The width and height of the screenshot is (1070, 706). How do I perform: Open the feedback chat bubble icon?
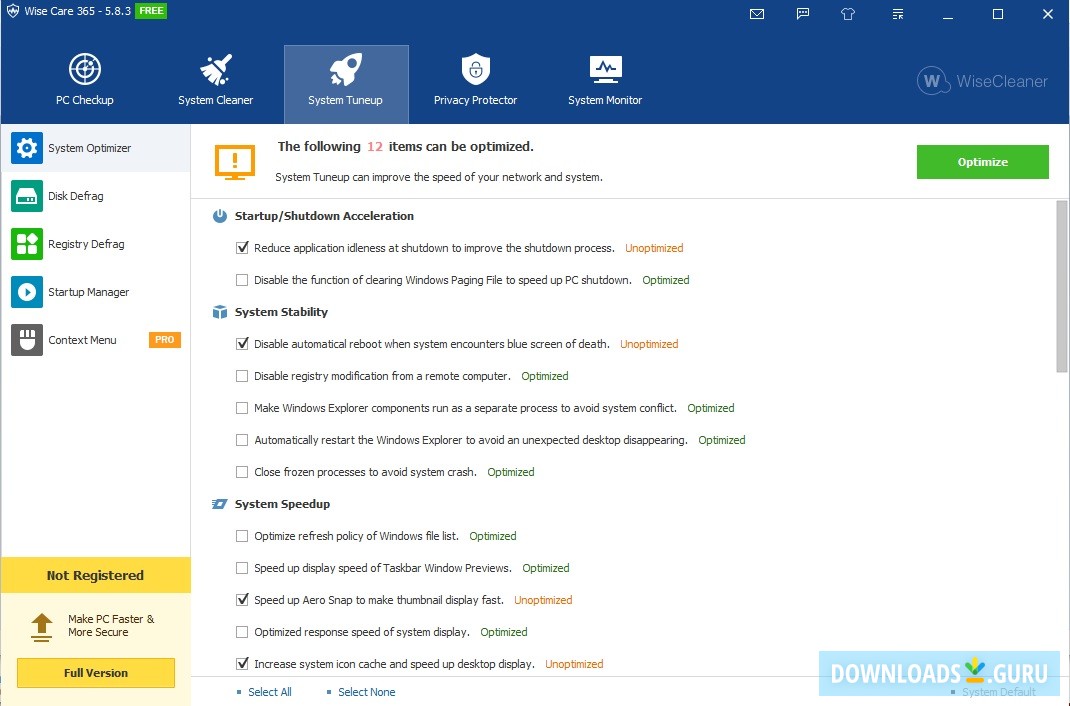pyautogui.click(x=803, y=14)
